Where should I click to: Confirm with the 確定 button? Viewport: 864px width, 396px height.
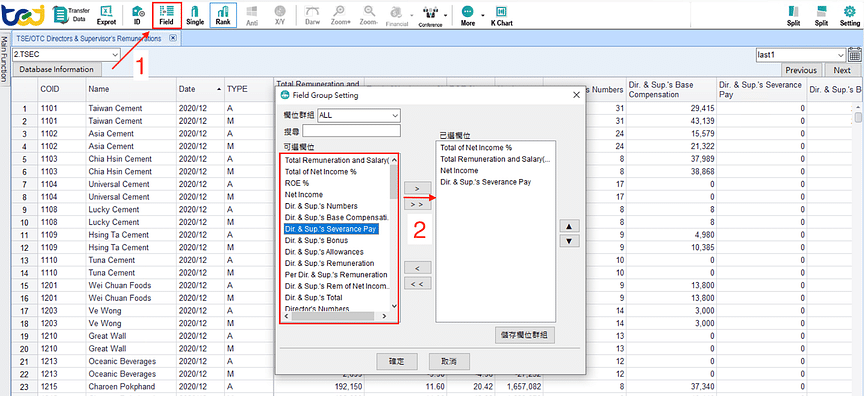tap(397, 362)
